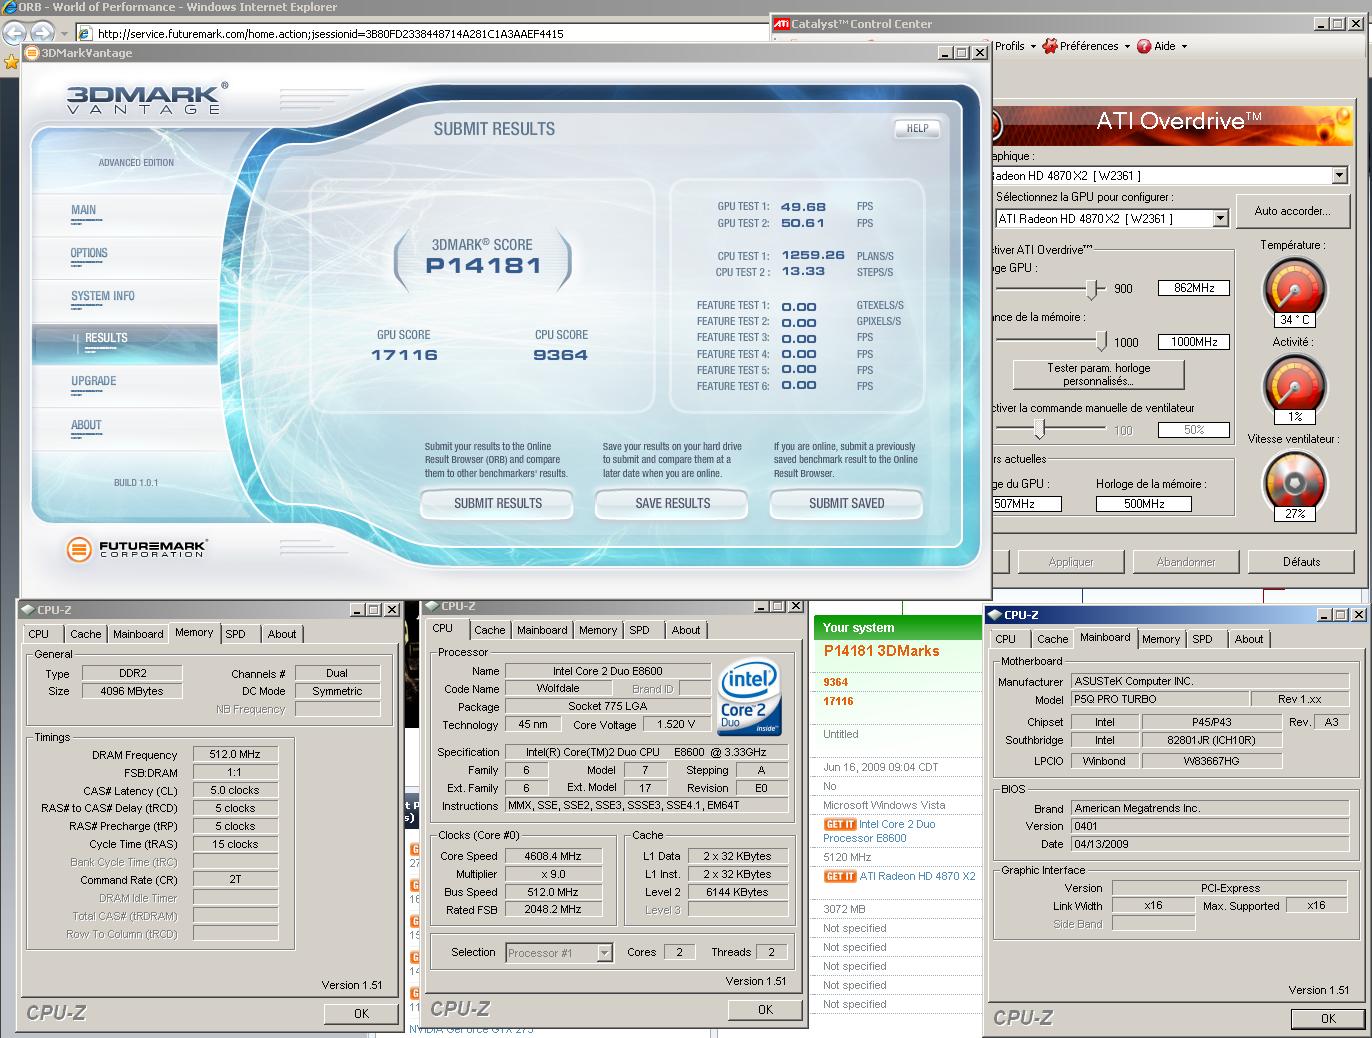1372x1038 pixels.
Task: Click the DRAM Frequency 512.0 MHz field
Action: [235, 754]
